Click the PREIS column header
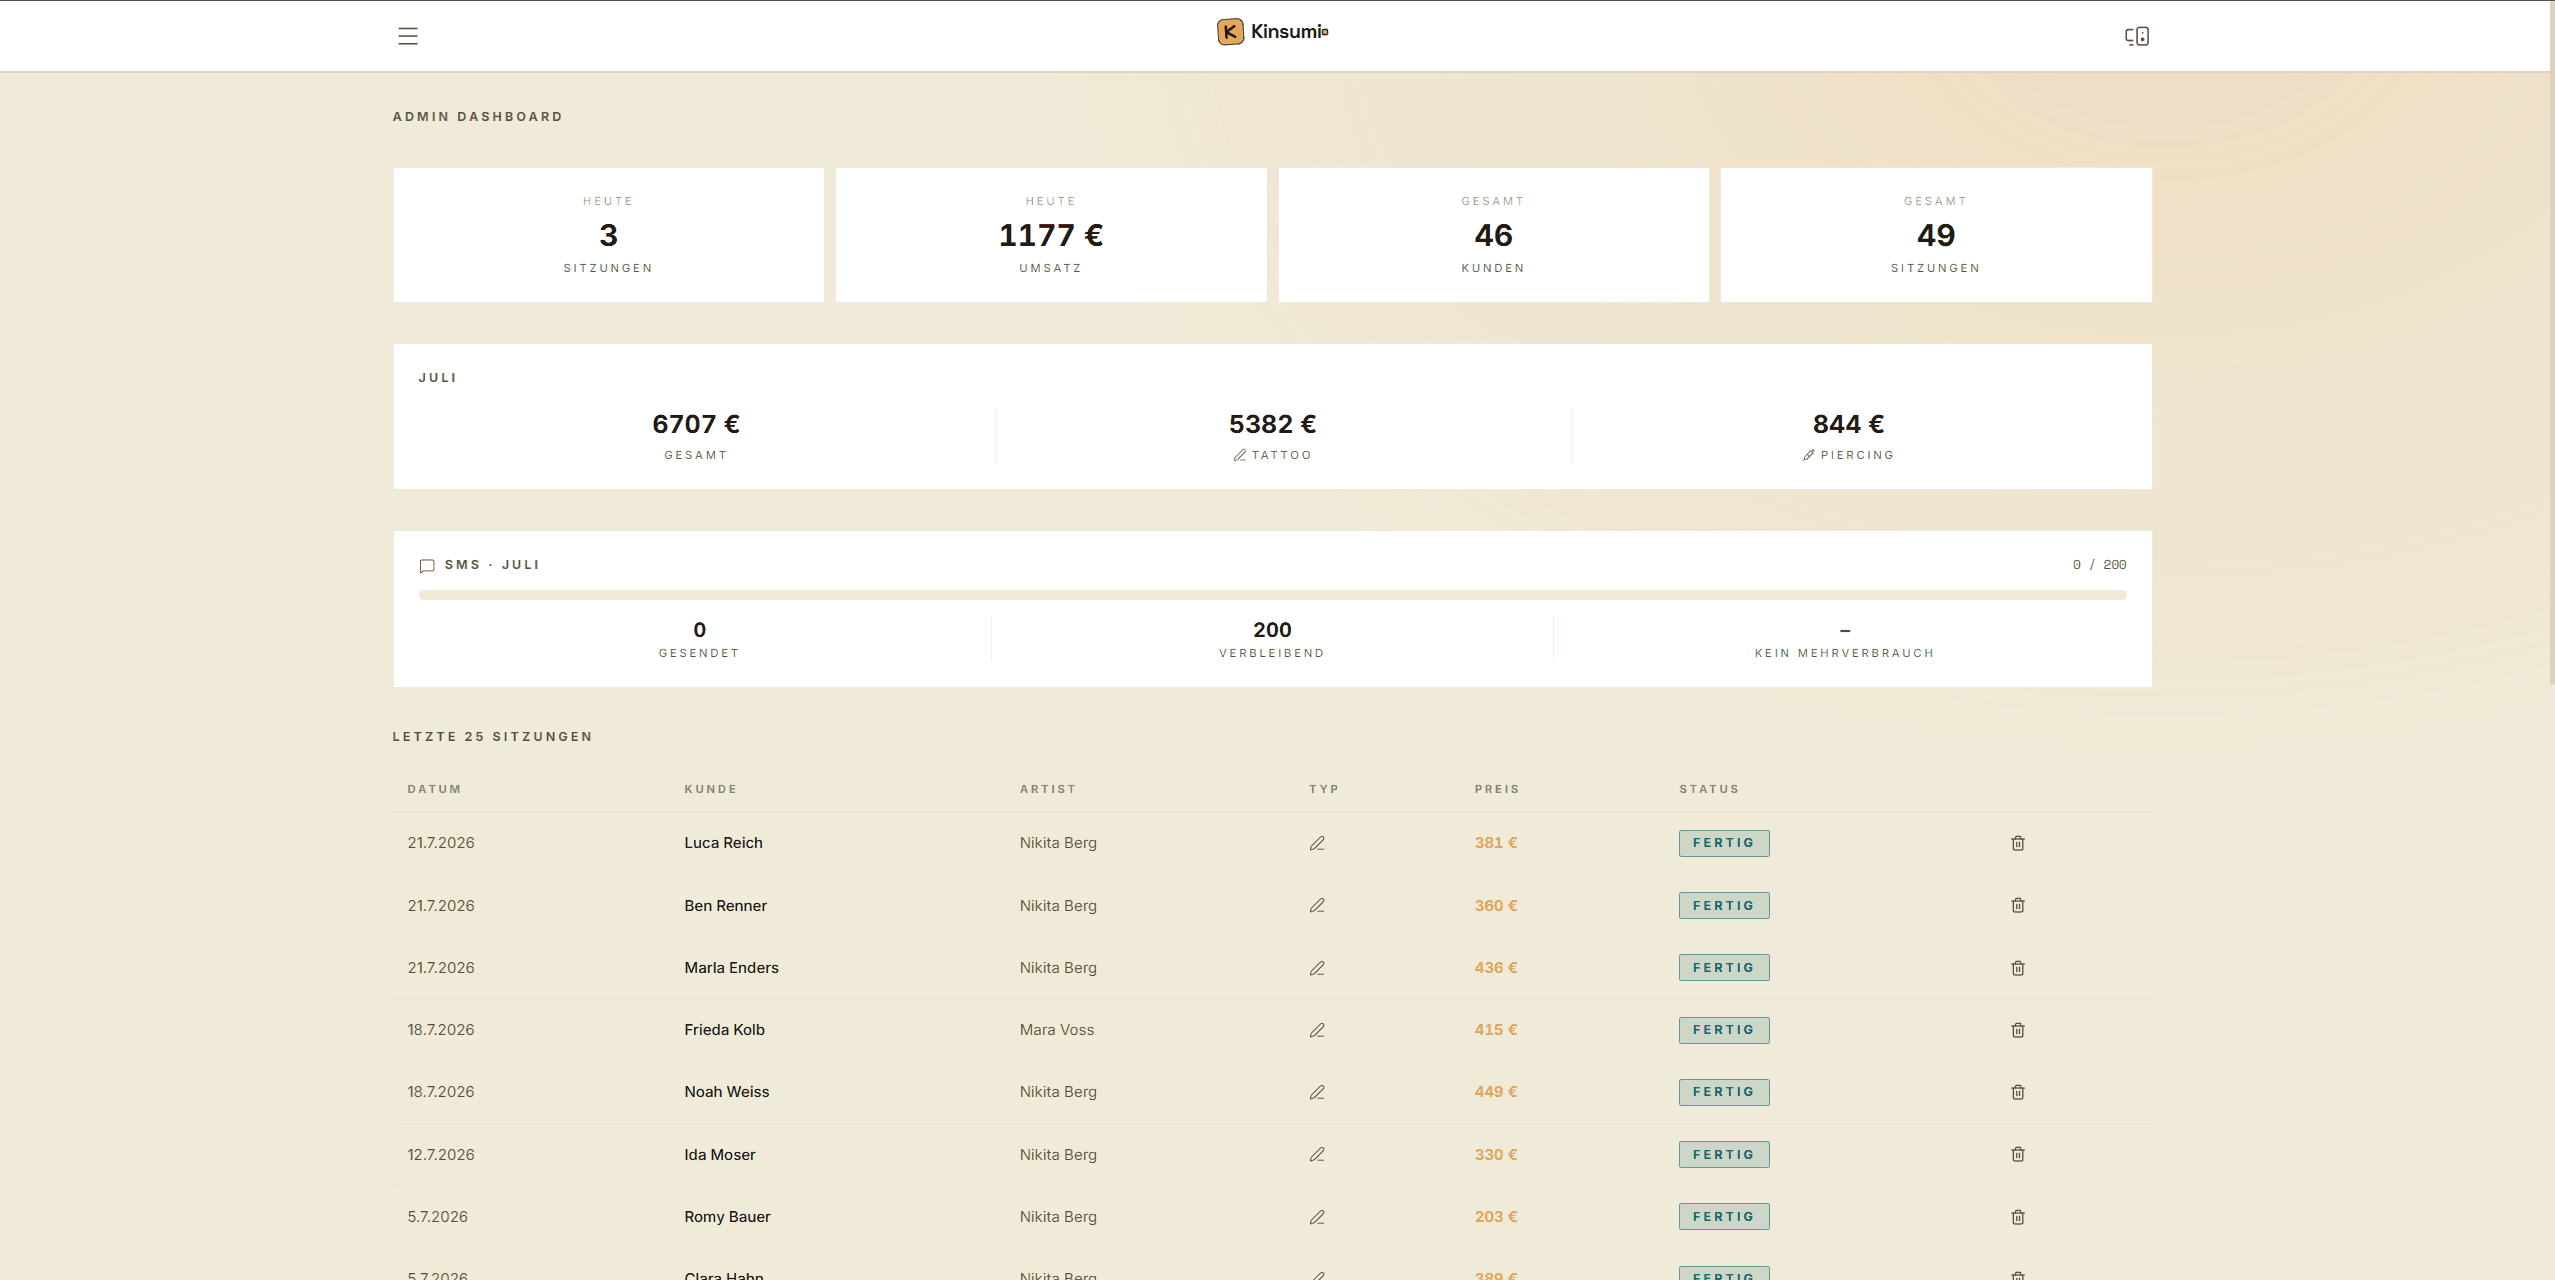 (x=1496, y=789)
